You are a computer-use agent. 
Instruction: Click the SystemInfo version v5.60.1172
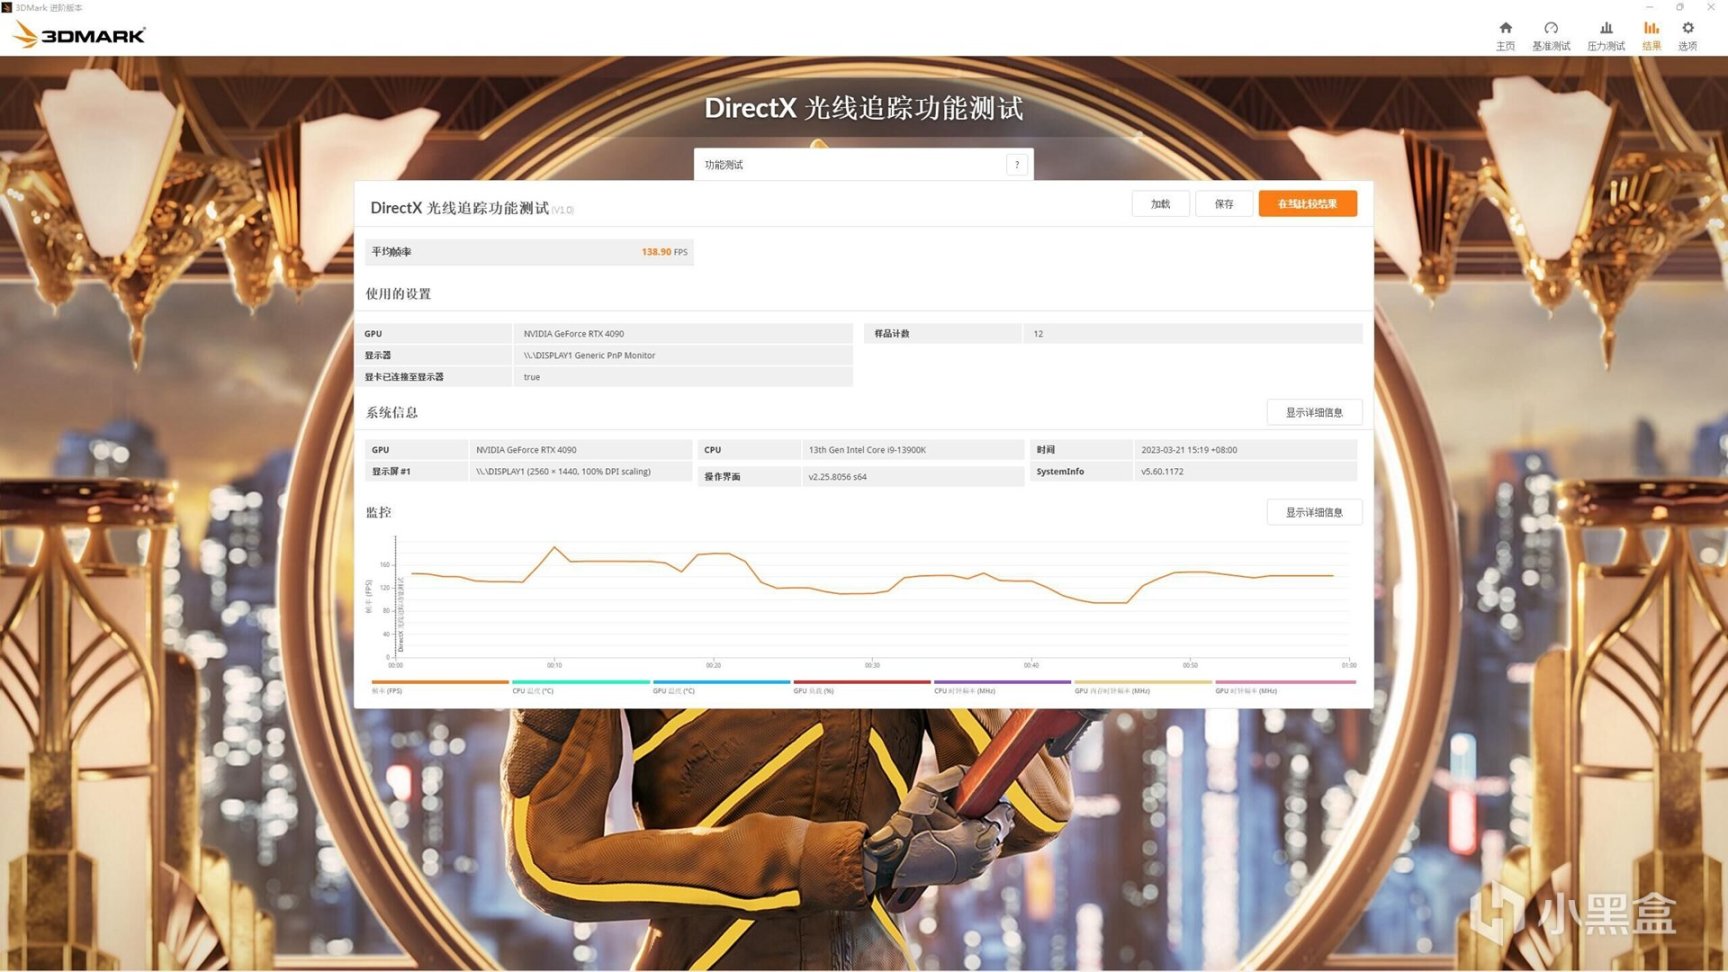click(1162, 471)
